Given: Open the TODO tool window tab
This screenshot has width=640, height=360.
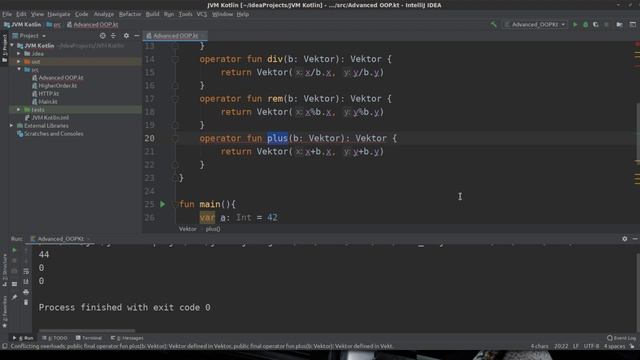Looking at the screenshot, I should pos(55,338).
